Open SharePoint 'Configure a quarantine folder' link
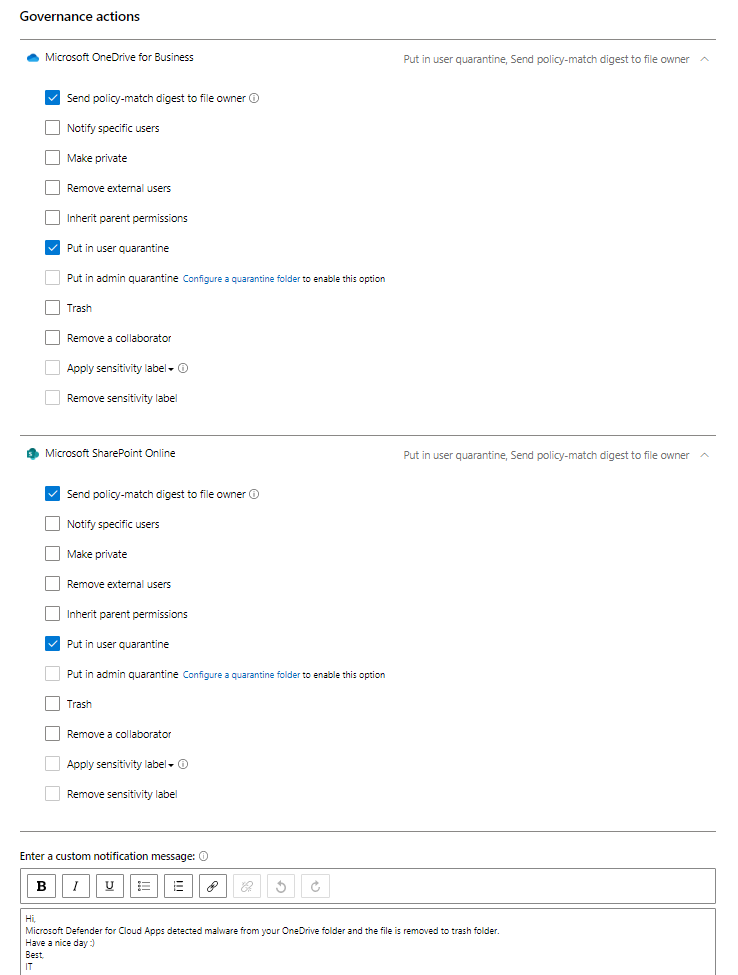The width and height of the screenshot is (738, 975). click(x=241, y=675)
